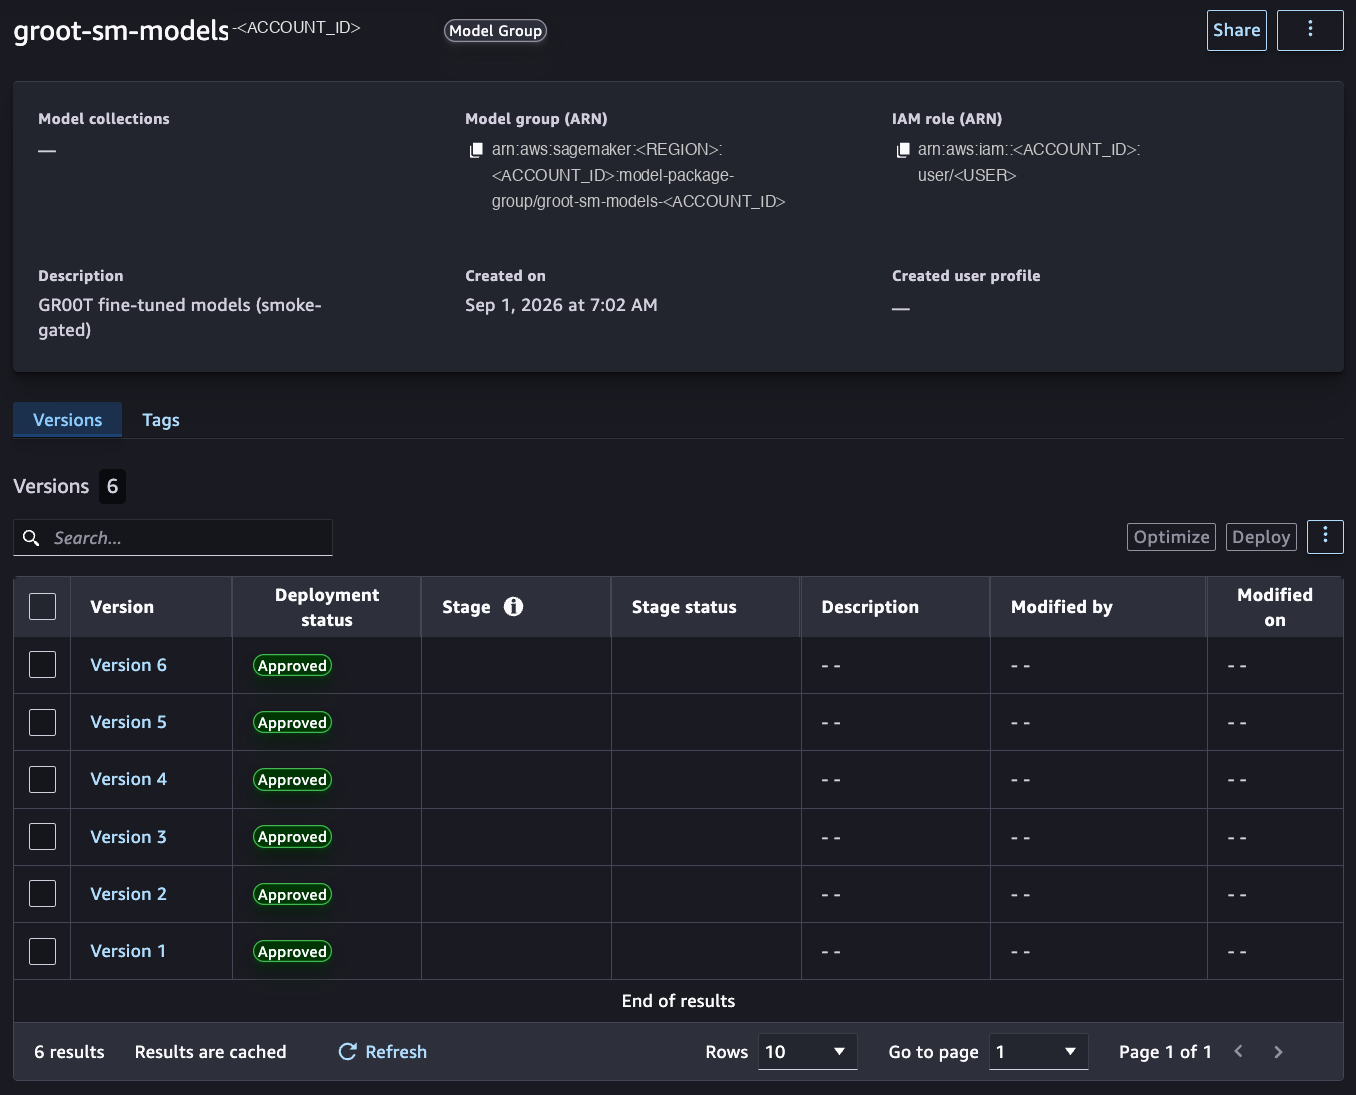Image resolution: width=1356 pixels, height=1095 pixels.
Task: Select the Version 5 row checkbox
Action: pyautogui.click(x=42, y=722)
